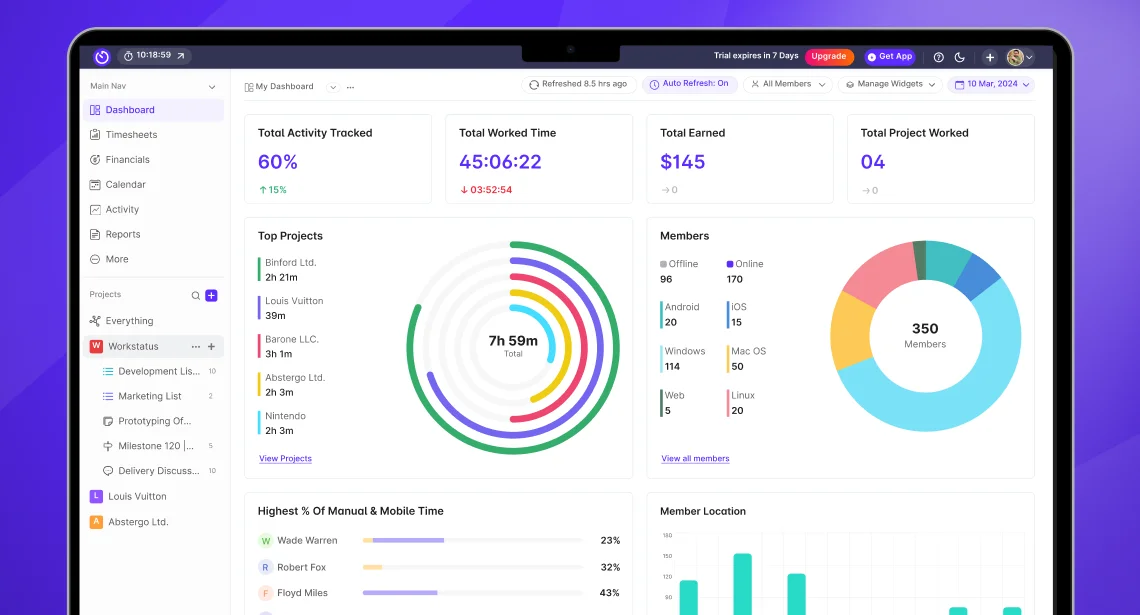Open the Timesheets section icon
1140x615 pixels.
(x=96, y=134)
